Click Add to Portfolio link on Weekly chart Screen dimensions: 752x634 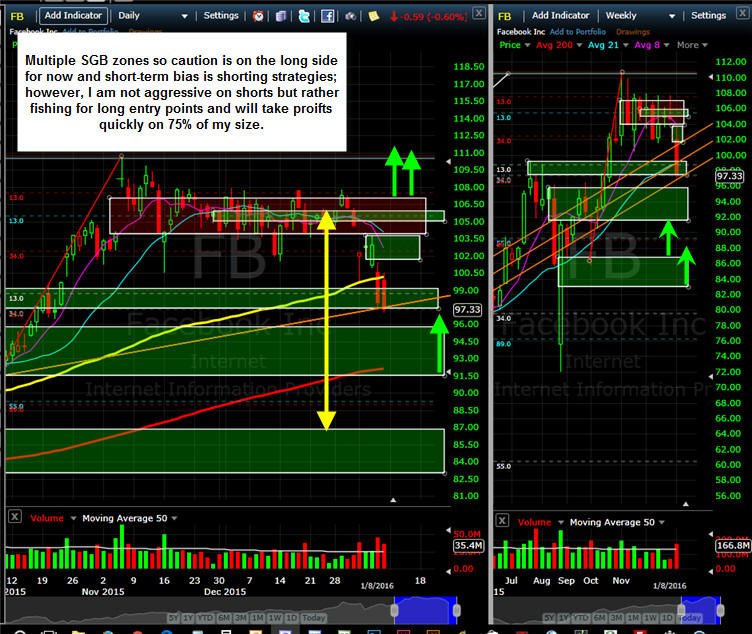click(x=577, y=32)
